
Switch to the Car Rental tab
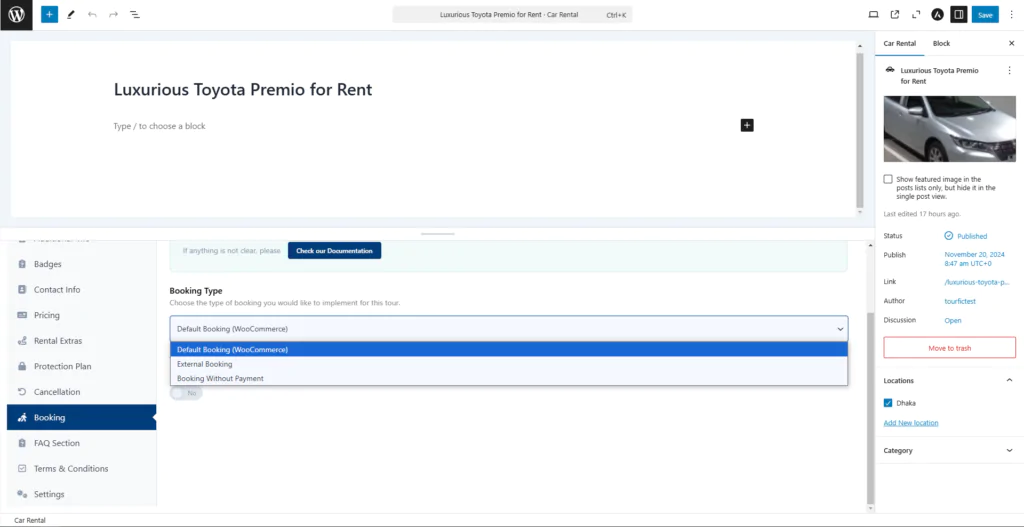899,43
